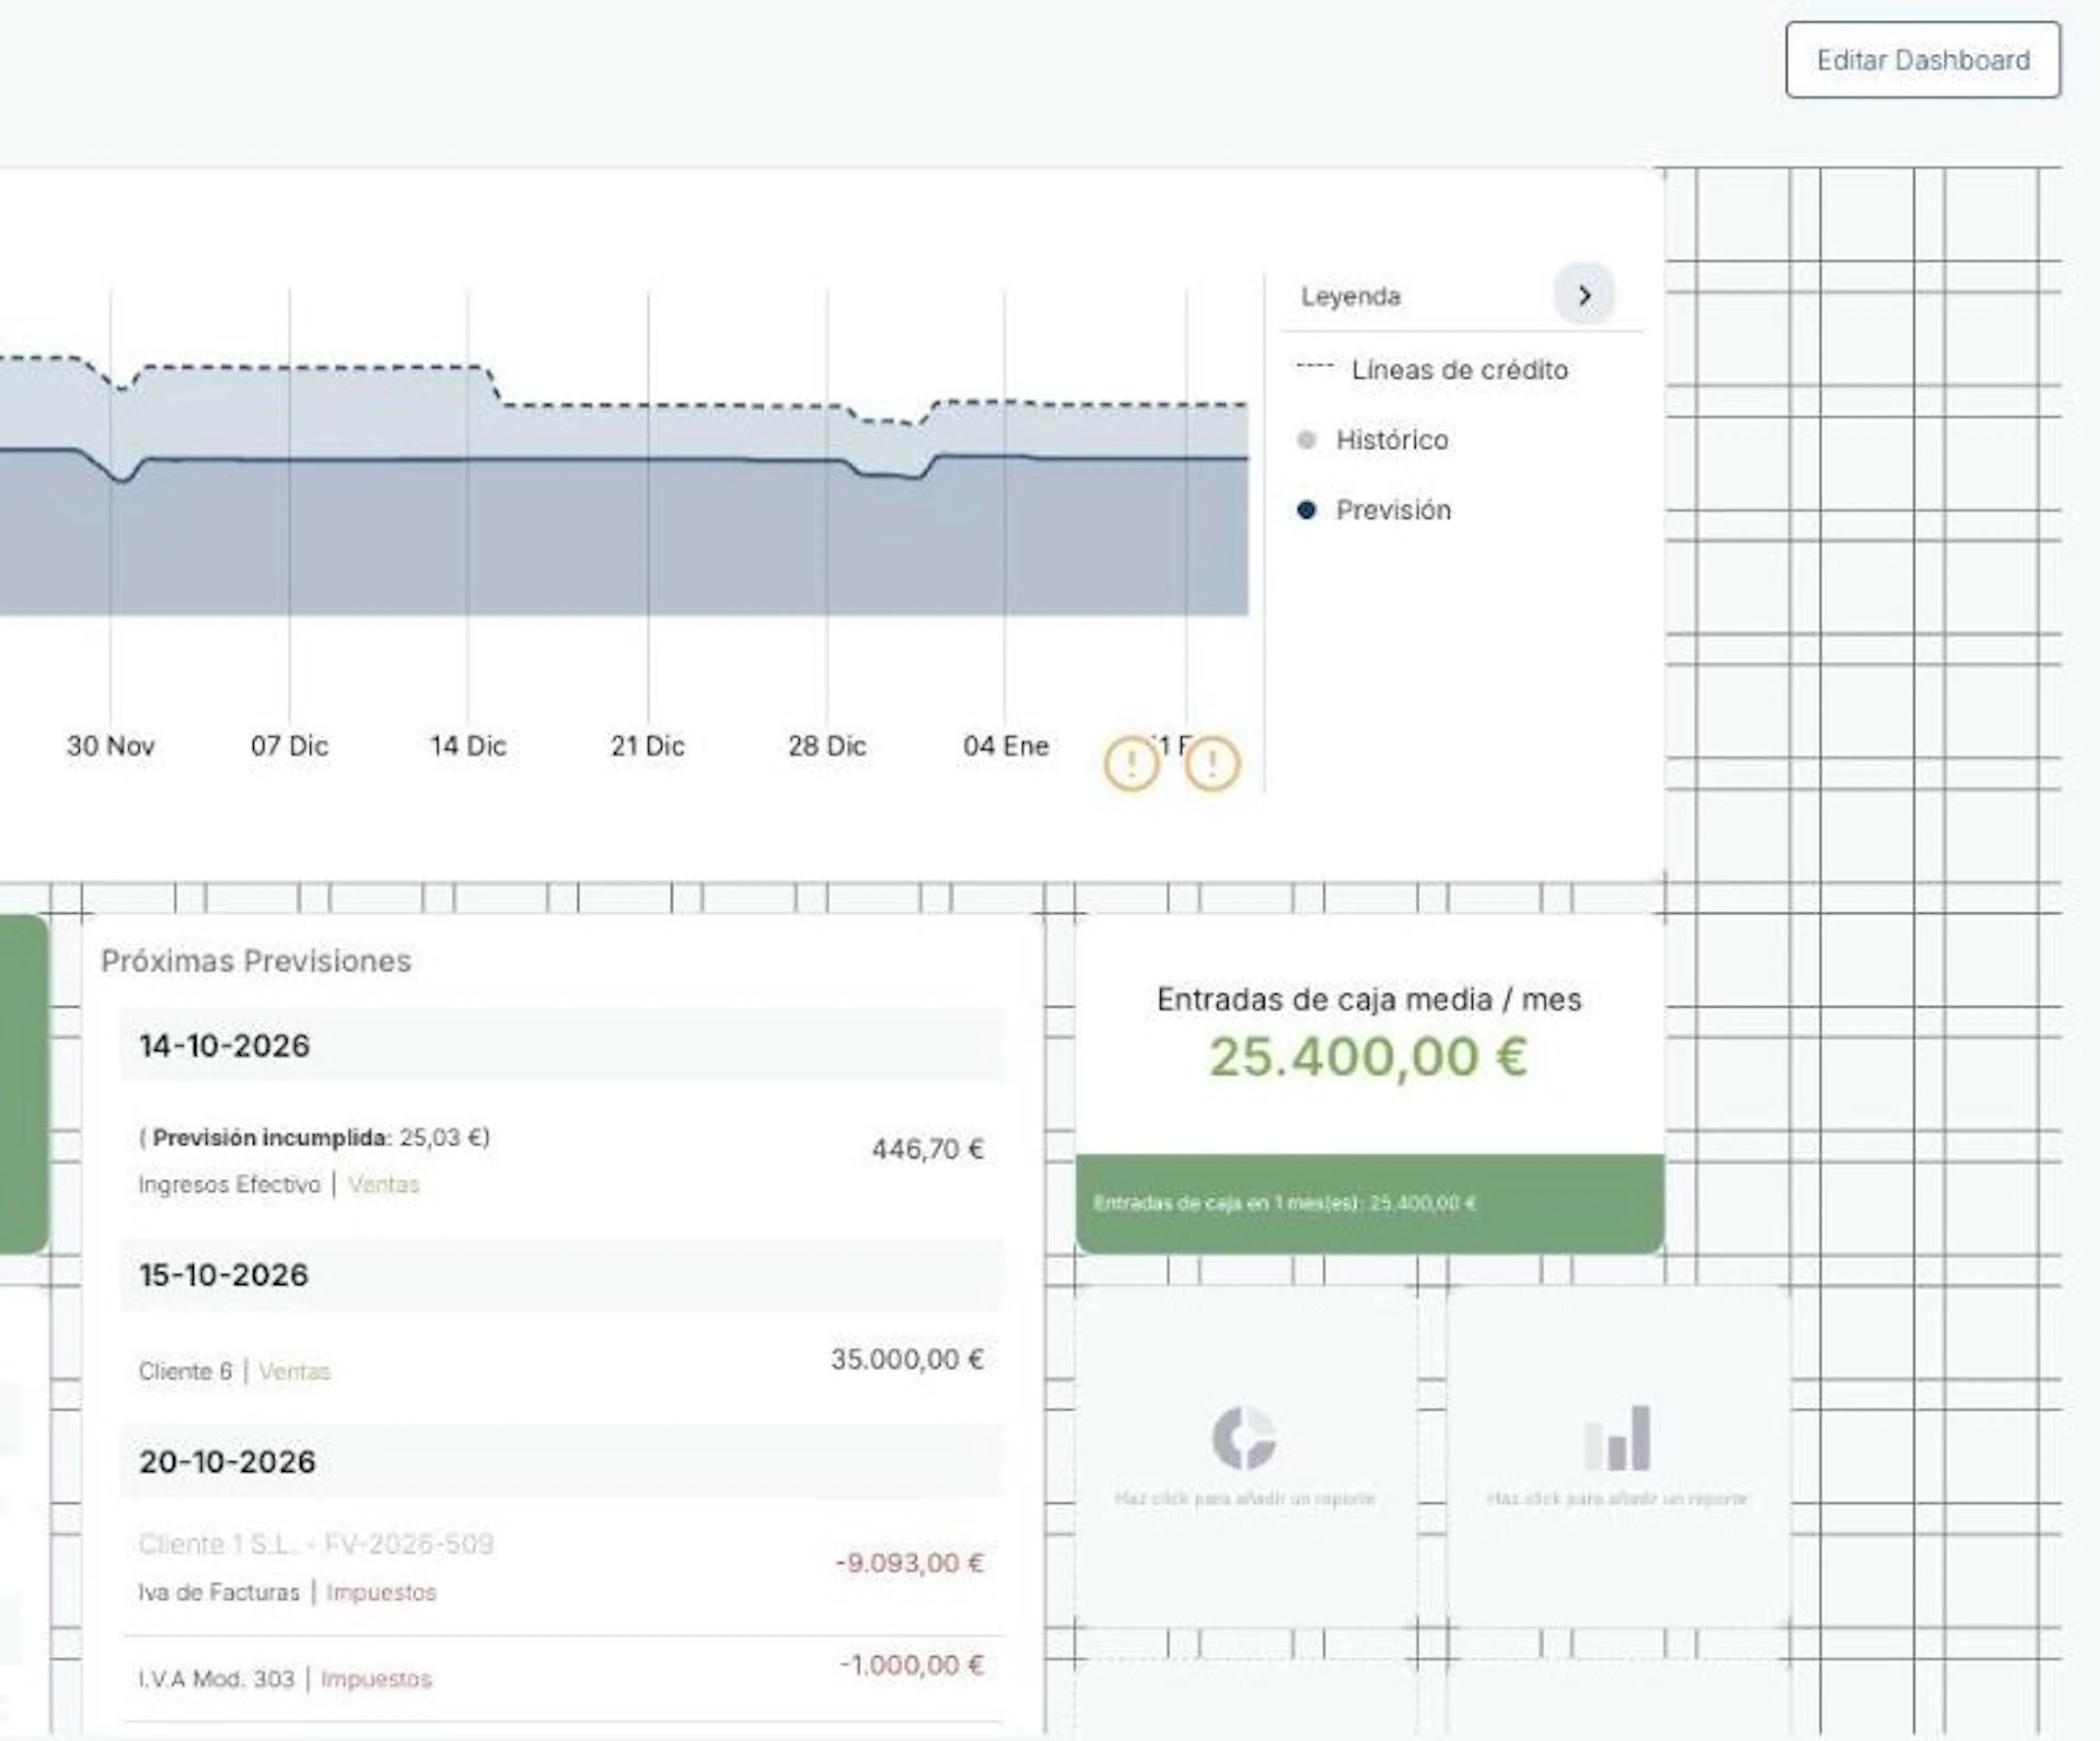2100x1741 pixels.
Task: Click the 25.400,00 € average inflow value
Action: (1369, 1057)
